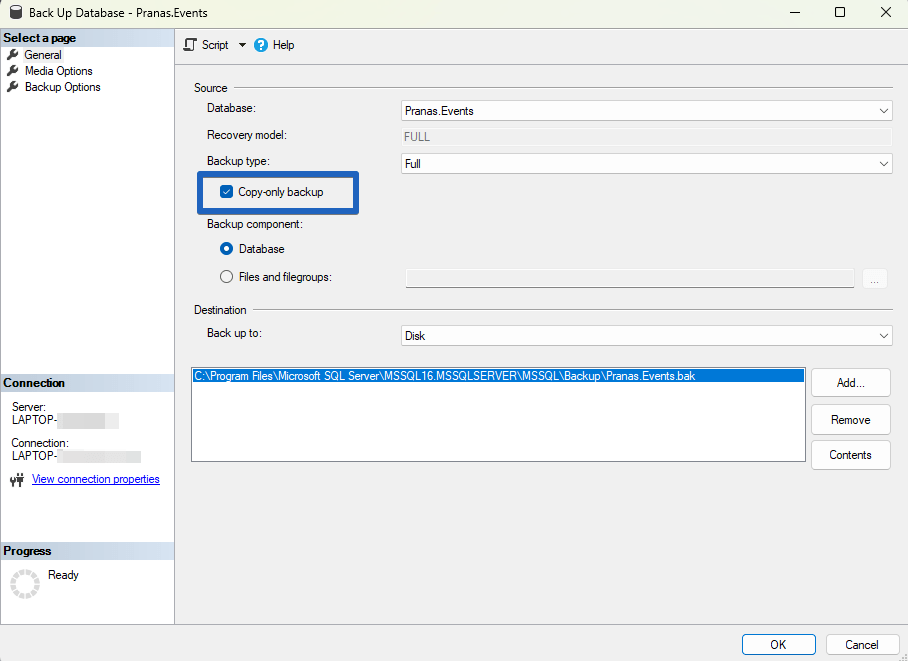908x661 pixels.
Task: Uncheck the Copy-only backup checkbox
Action: point(225,190)
